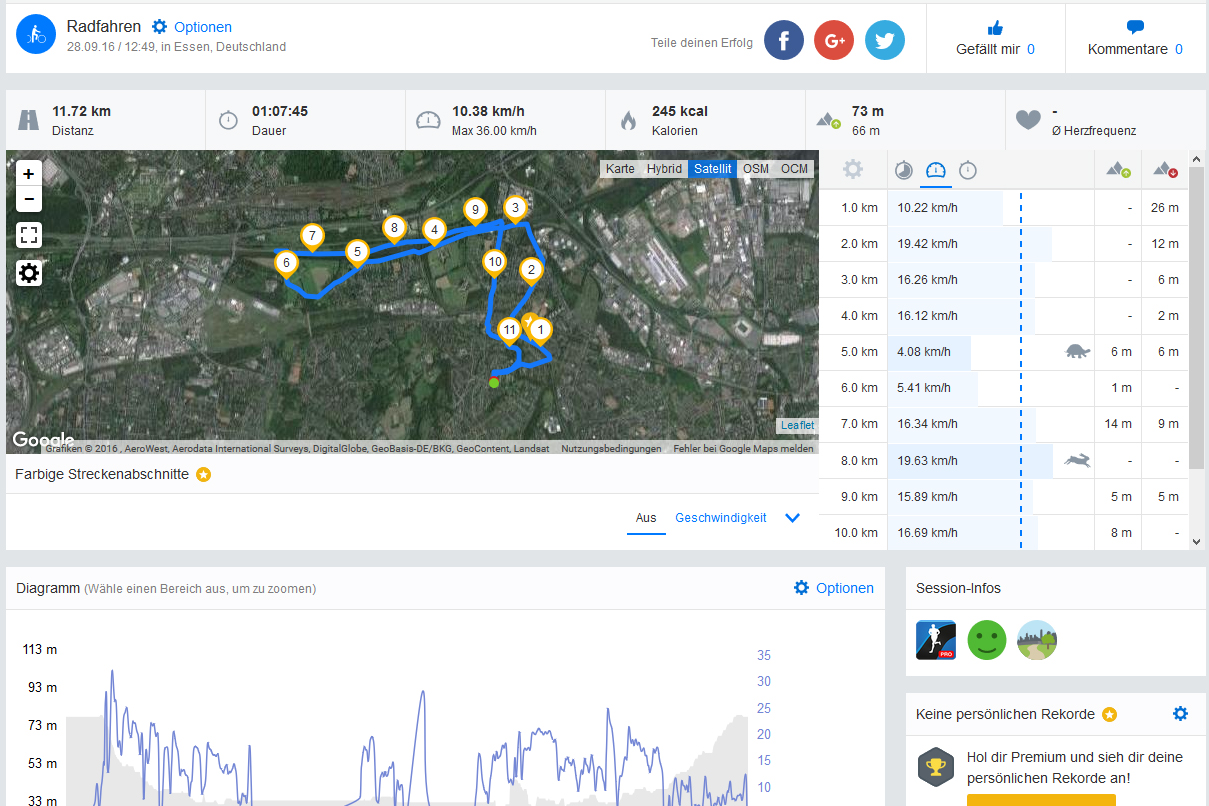This screenshot has width=1209, height=806.
Task: Enable Geschwindigkeit colored segments
Action: [x=721, y=518]
